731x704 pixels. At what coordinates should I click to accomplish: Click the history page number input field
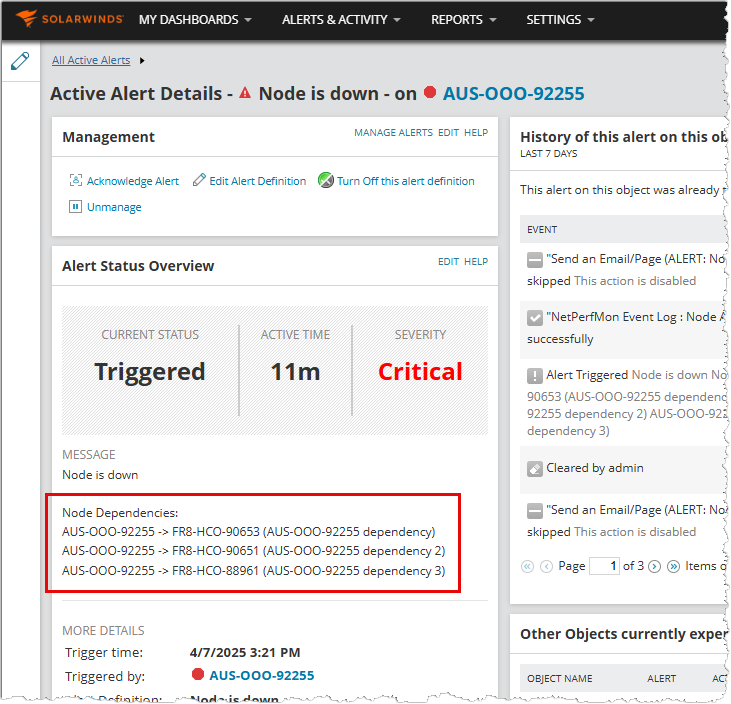605,566
